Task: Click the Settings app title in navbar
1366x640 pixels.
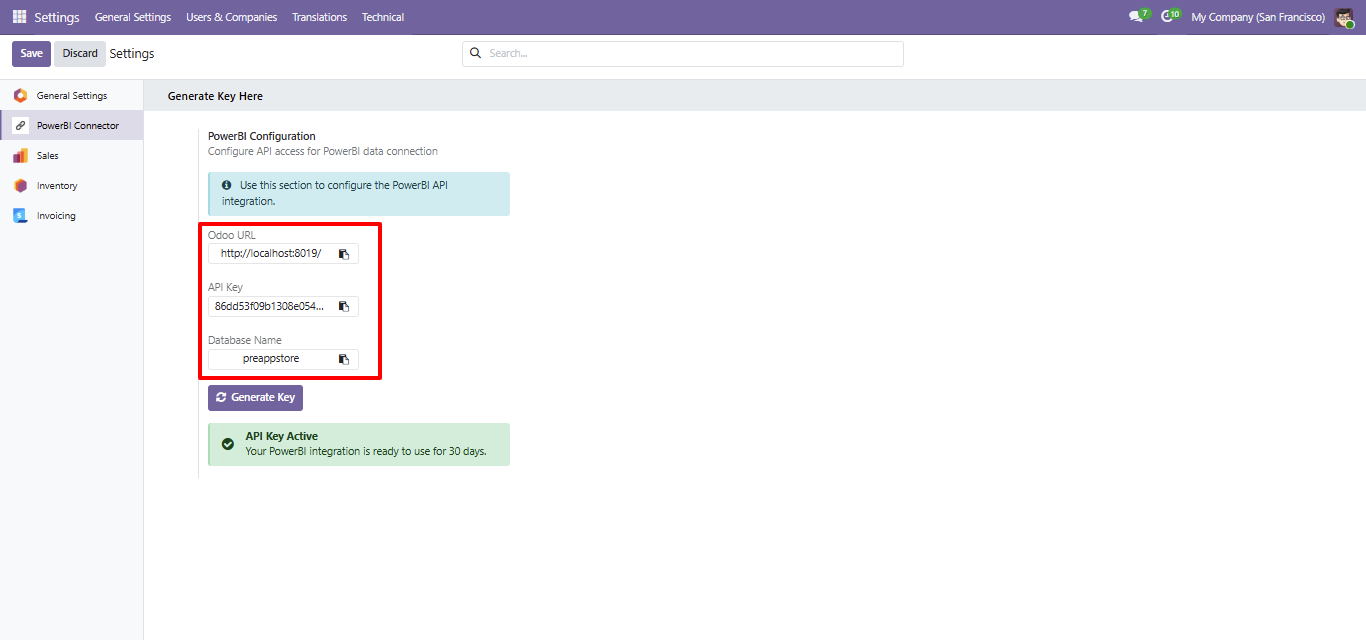Action: [x=57, y=17]
